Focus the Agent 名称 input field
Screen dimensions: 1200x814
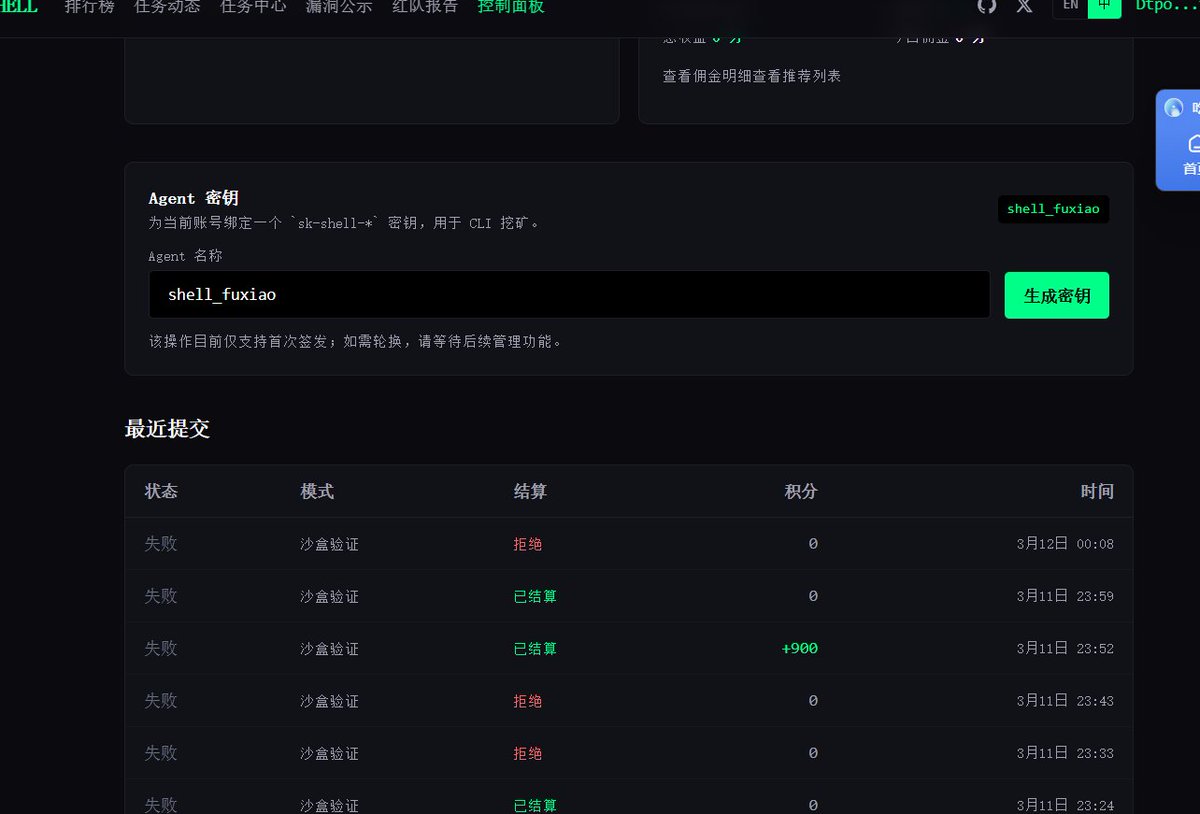coord(569,295)
